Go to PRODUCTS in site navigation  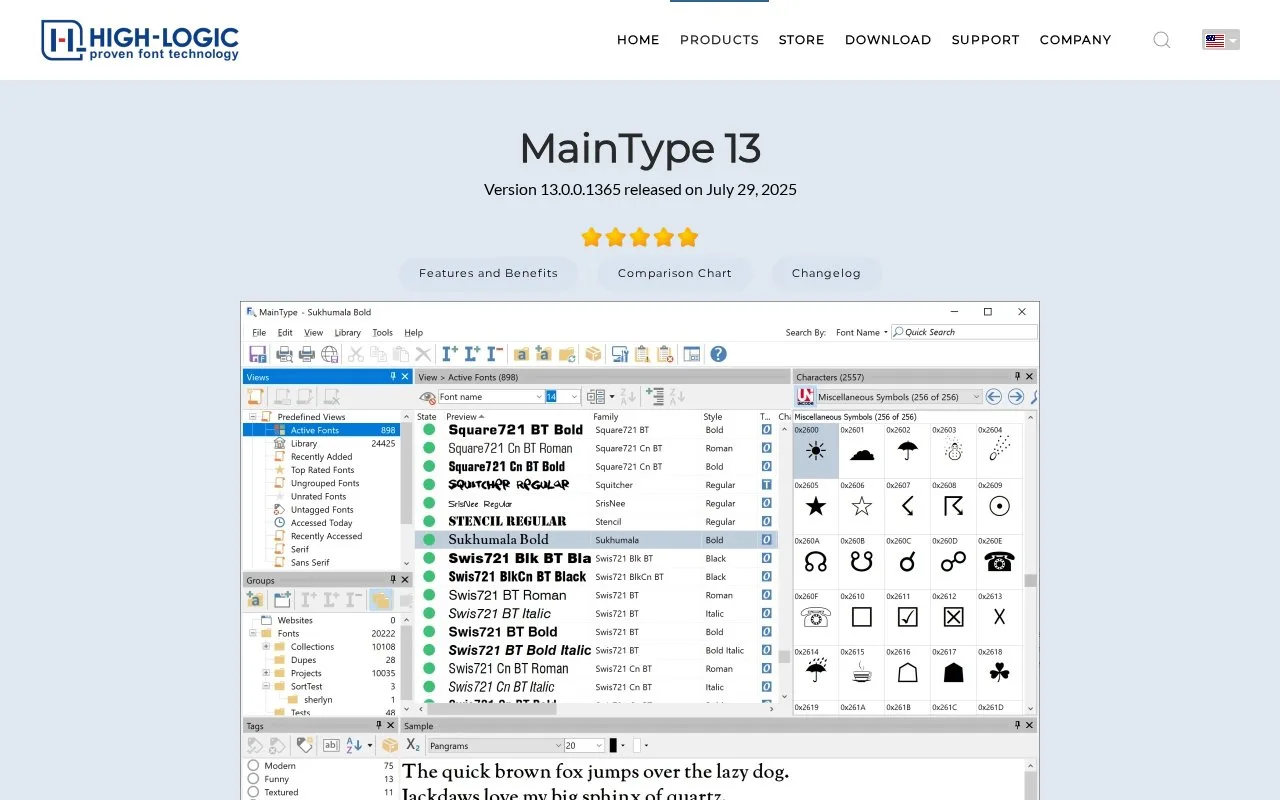click(719, 40)
